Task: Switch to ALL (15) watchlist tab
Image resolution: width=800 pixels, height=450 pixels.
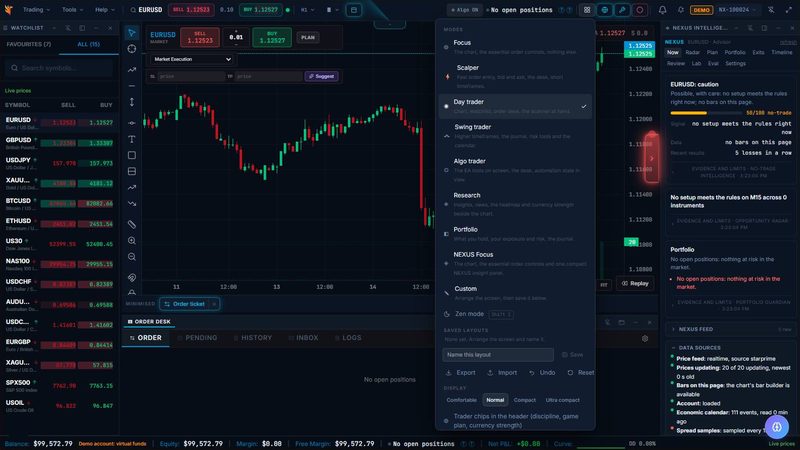Action: [x=89, y=44]
